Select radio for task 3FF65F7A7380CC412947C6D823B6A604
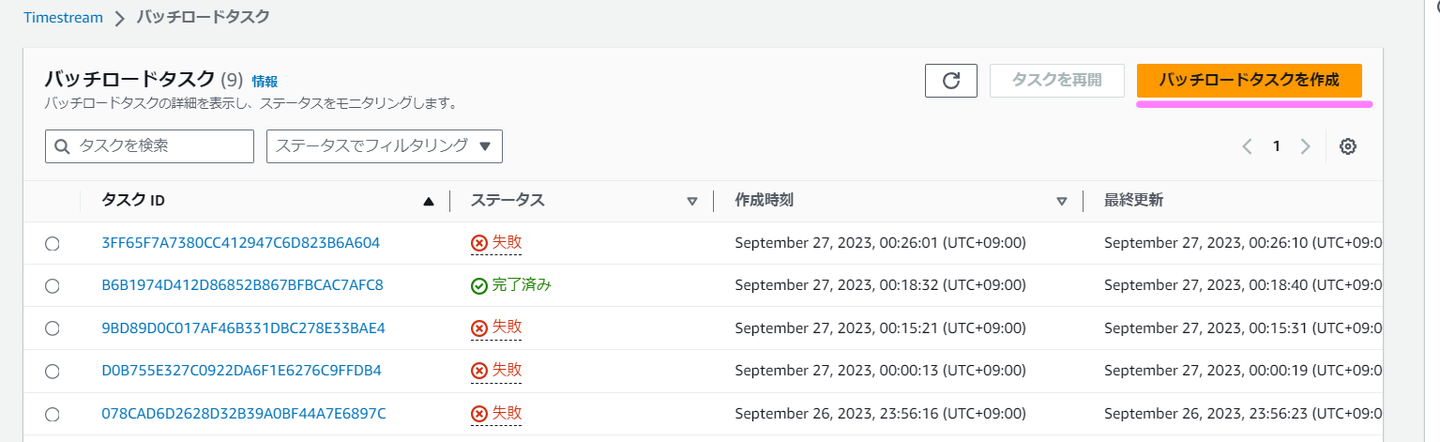Viewport: 1440px width, 442px height. click(53, 243)
